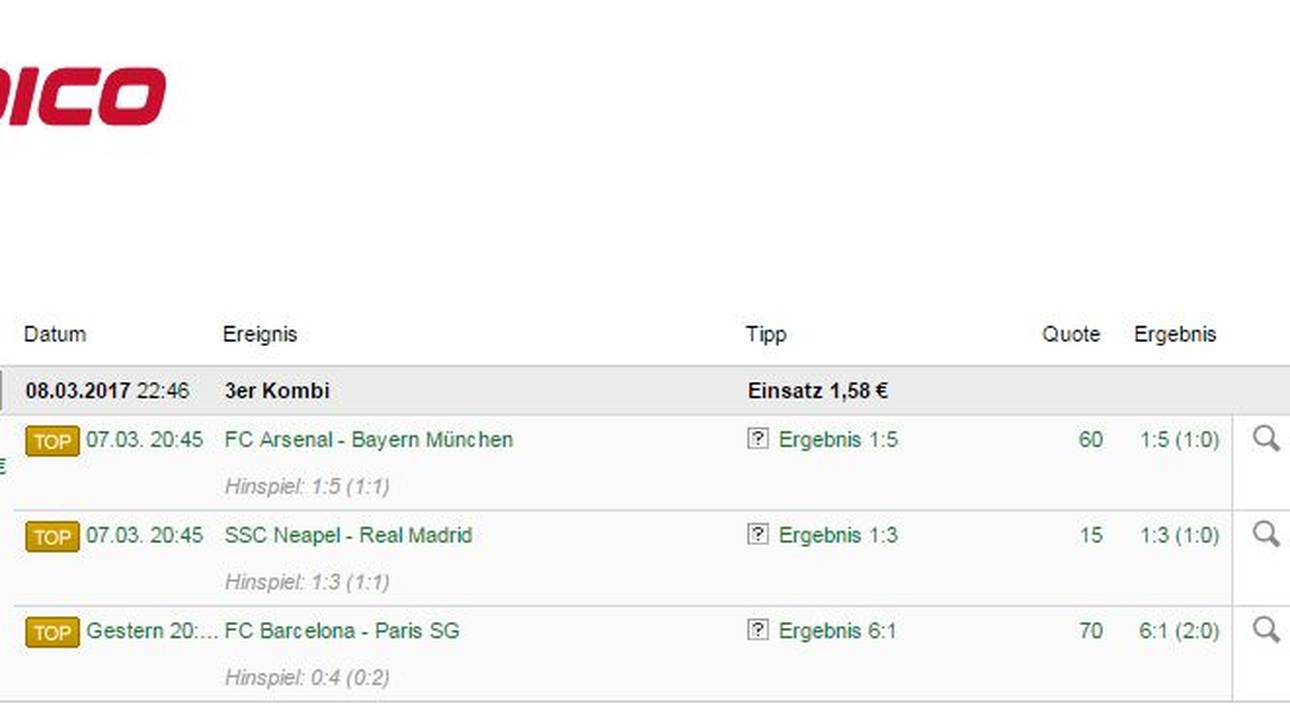Click the Ergebnis 1:5 tip link
This screenshot has height=726, width=1290.
(838, 440)
